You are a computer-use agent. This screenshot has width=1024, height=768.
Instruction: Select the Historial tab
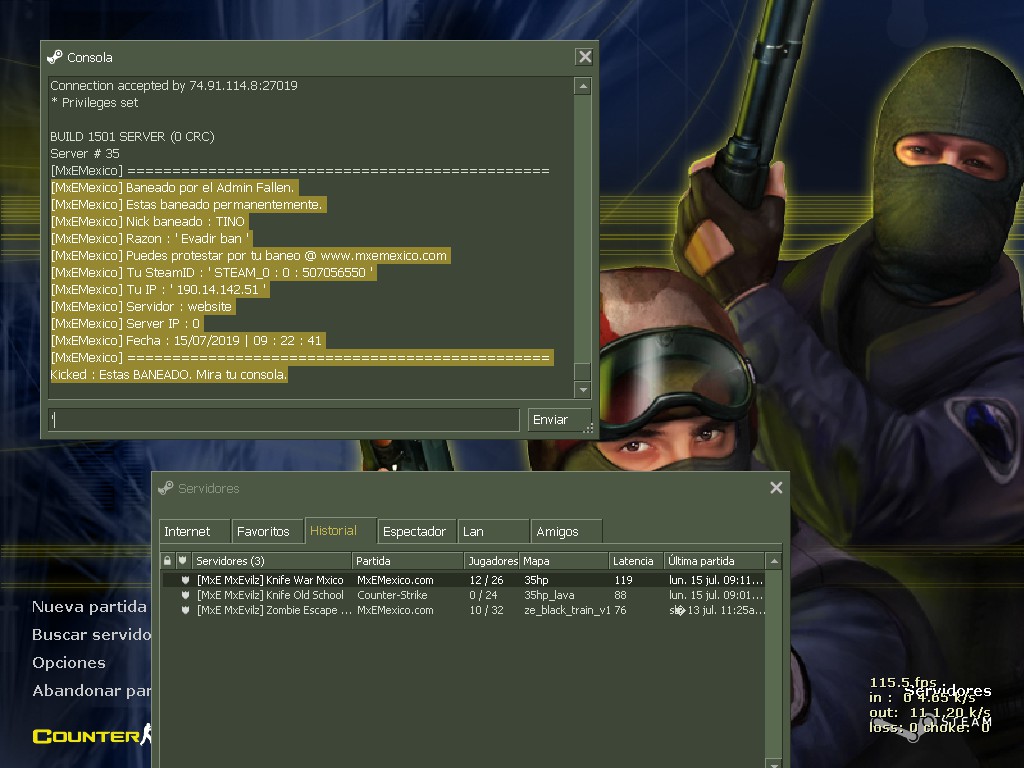(340, 530)
